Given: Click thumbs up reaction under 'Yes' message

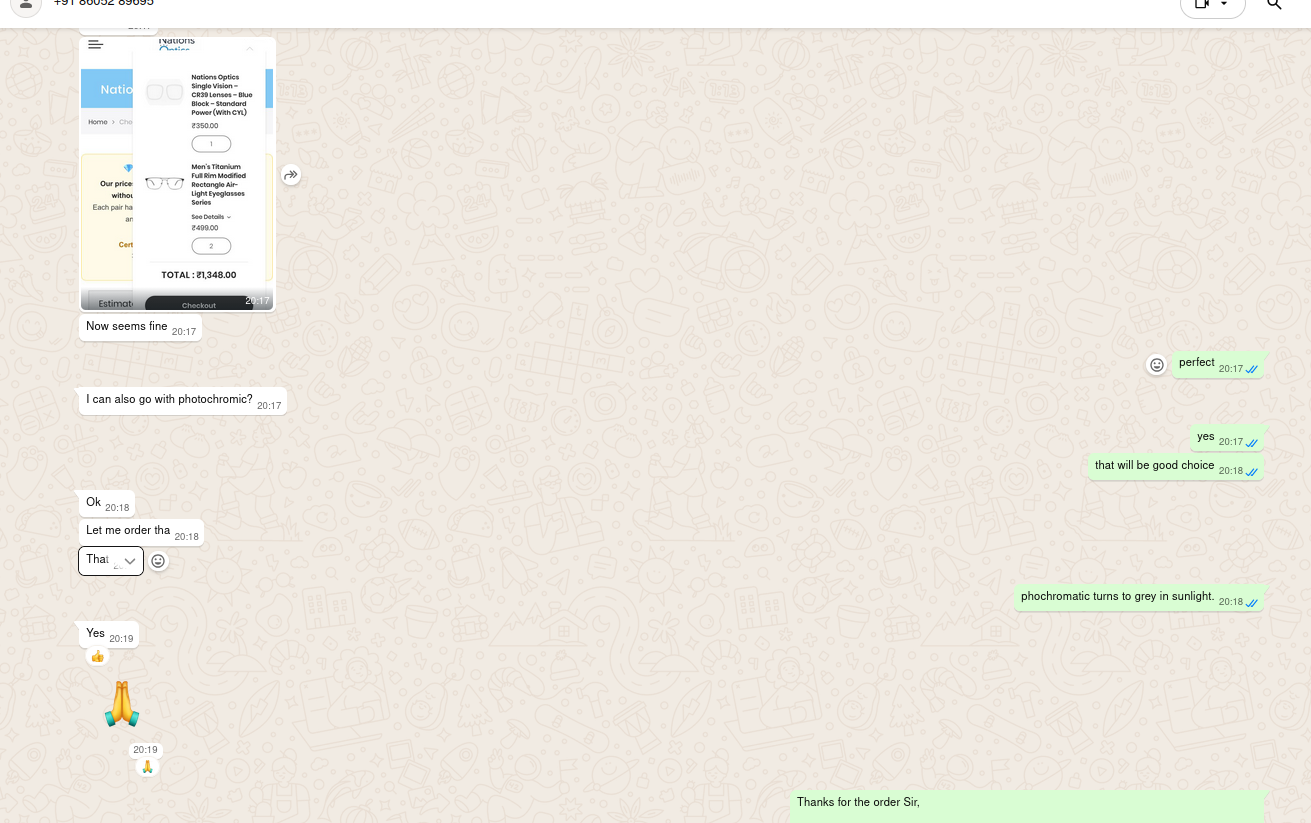Looking at the screenshot, I should click(97, 657).
